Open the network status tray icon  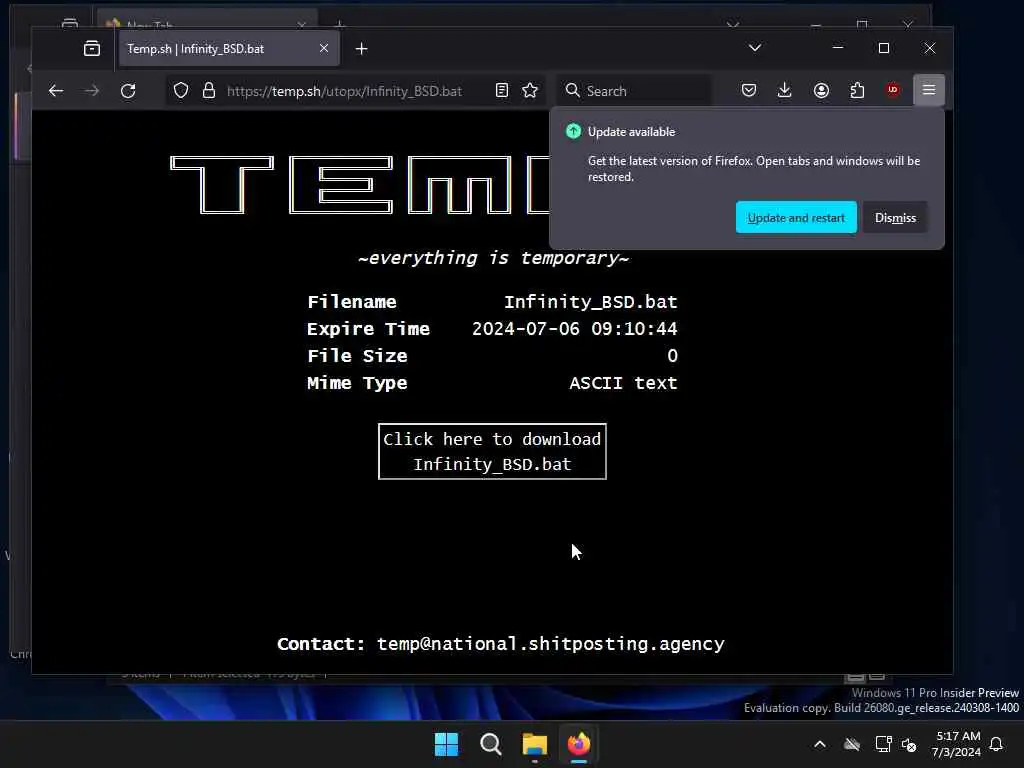pos(883,744)
